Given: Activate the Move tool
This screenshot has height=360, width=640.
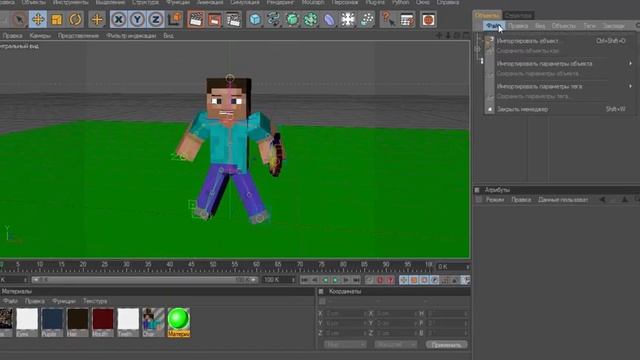Looking at the screenshot, I should [38, 19].
